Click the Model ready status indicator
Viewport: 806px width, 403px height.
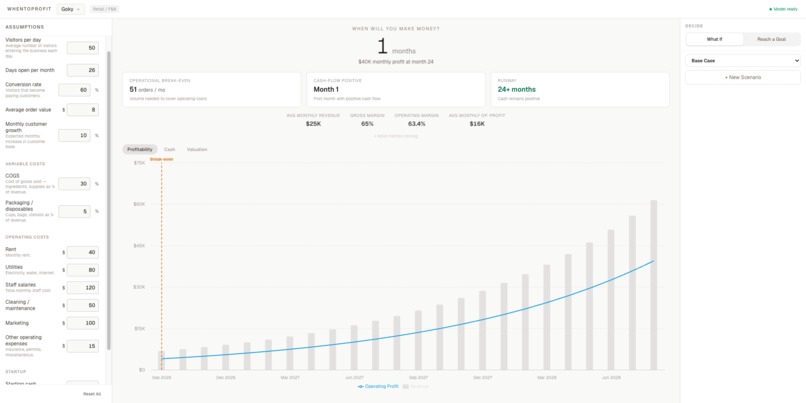pos(783,9)
